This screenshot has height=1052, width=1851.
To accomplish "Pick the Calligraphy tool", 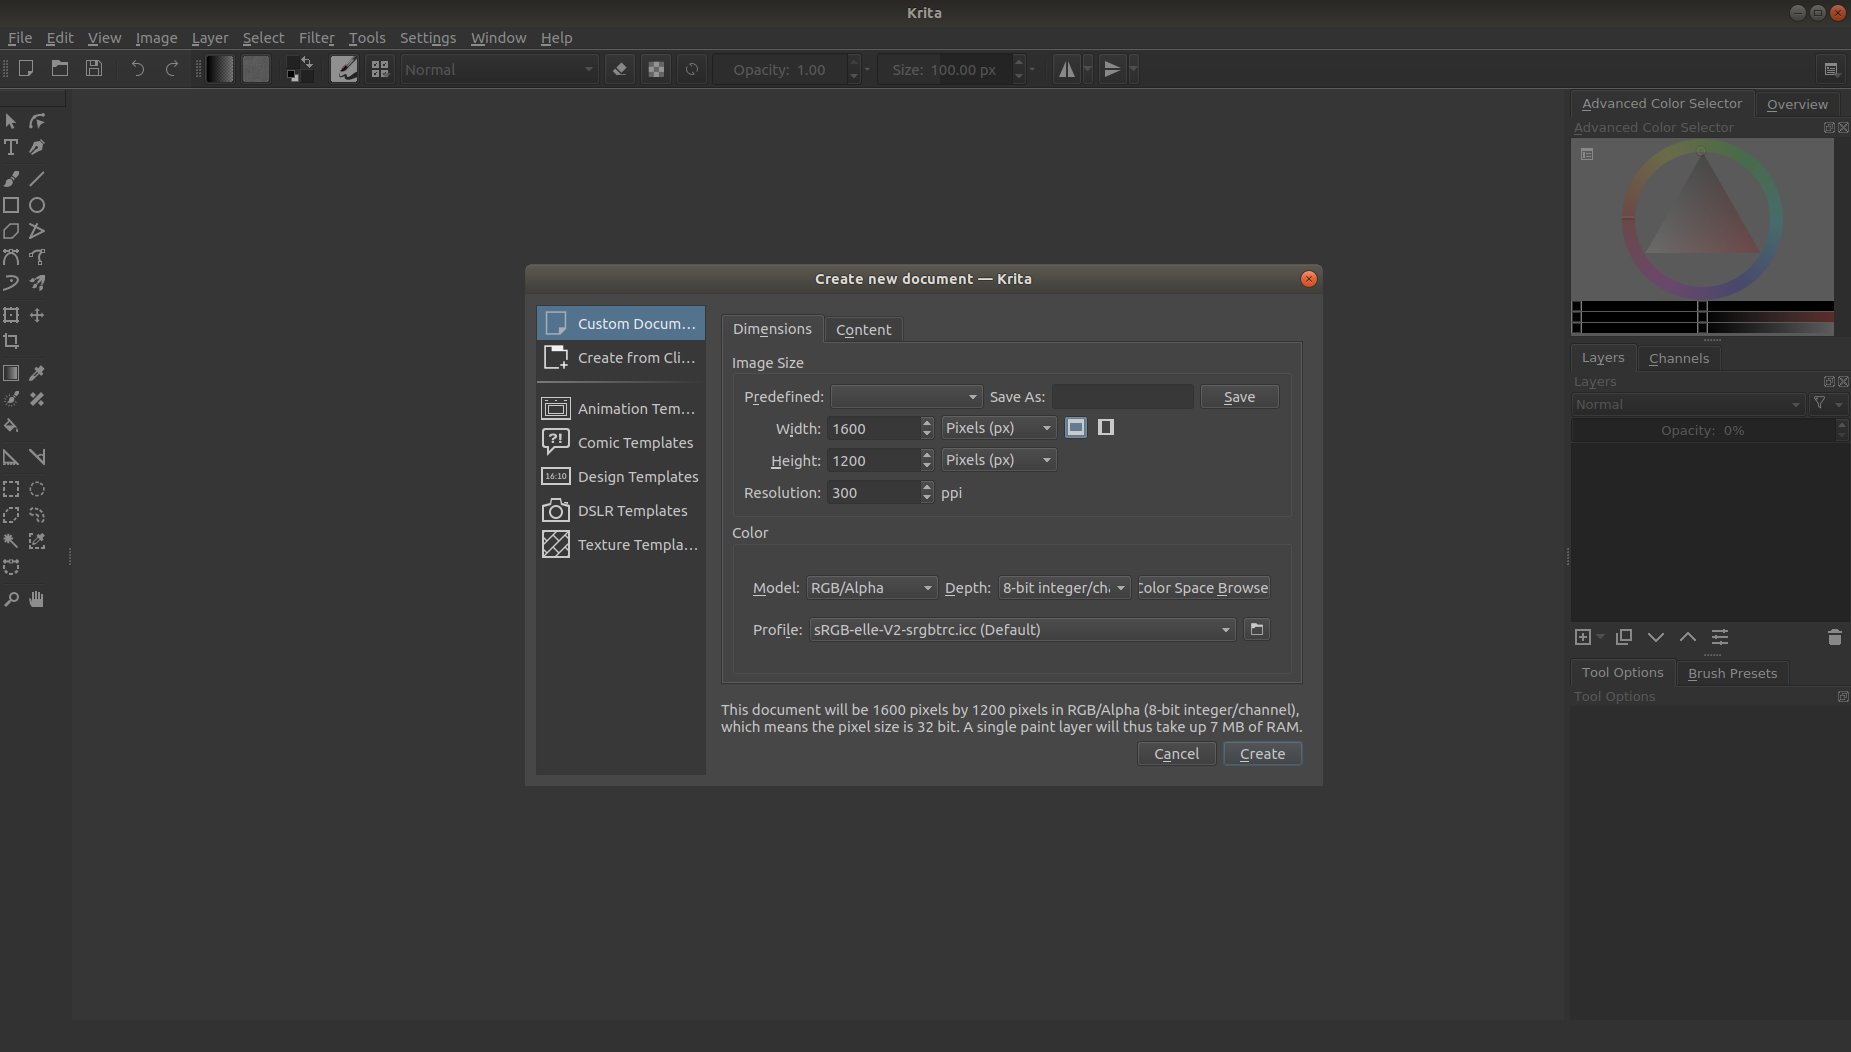I will pyautogui.click(x=37, y=147).
